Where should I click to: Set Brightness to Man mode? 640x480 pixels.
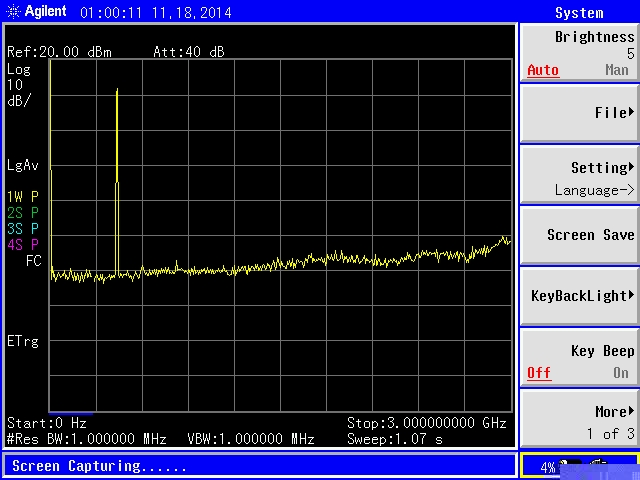click(x=617, y=70)
